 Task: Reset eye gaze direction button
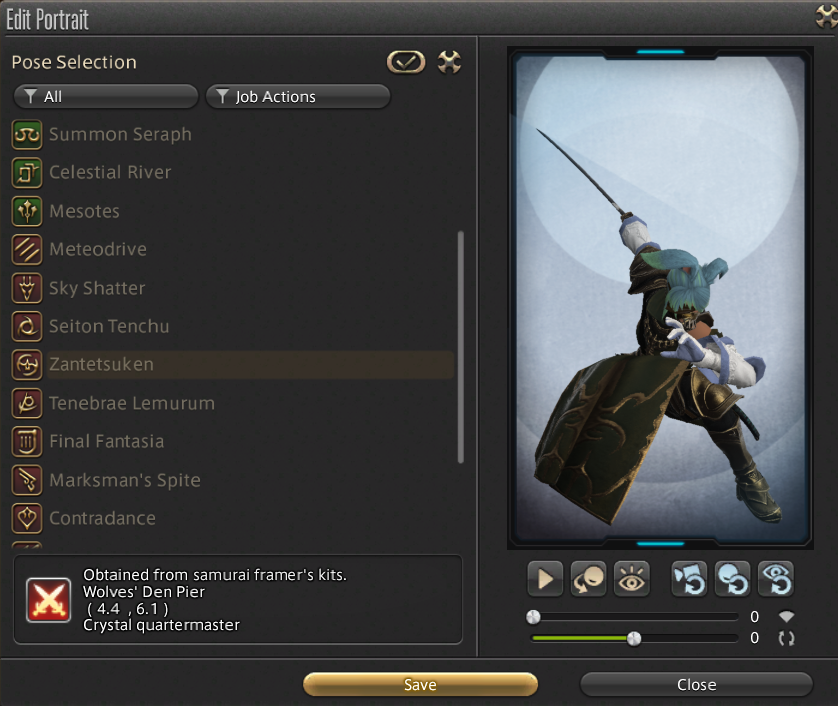(x=776, y=579)
